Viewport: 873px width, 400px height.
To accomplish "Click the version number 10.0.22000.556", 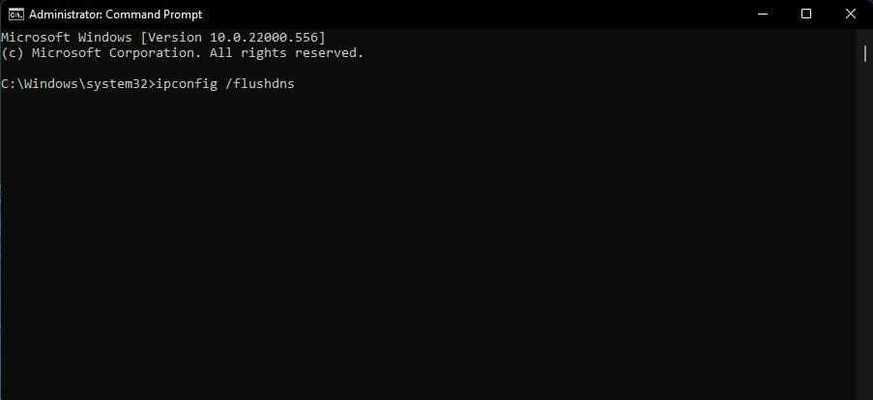I will click(x=264, y=38).
